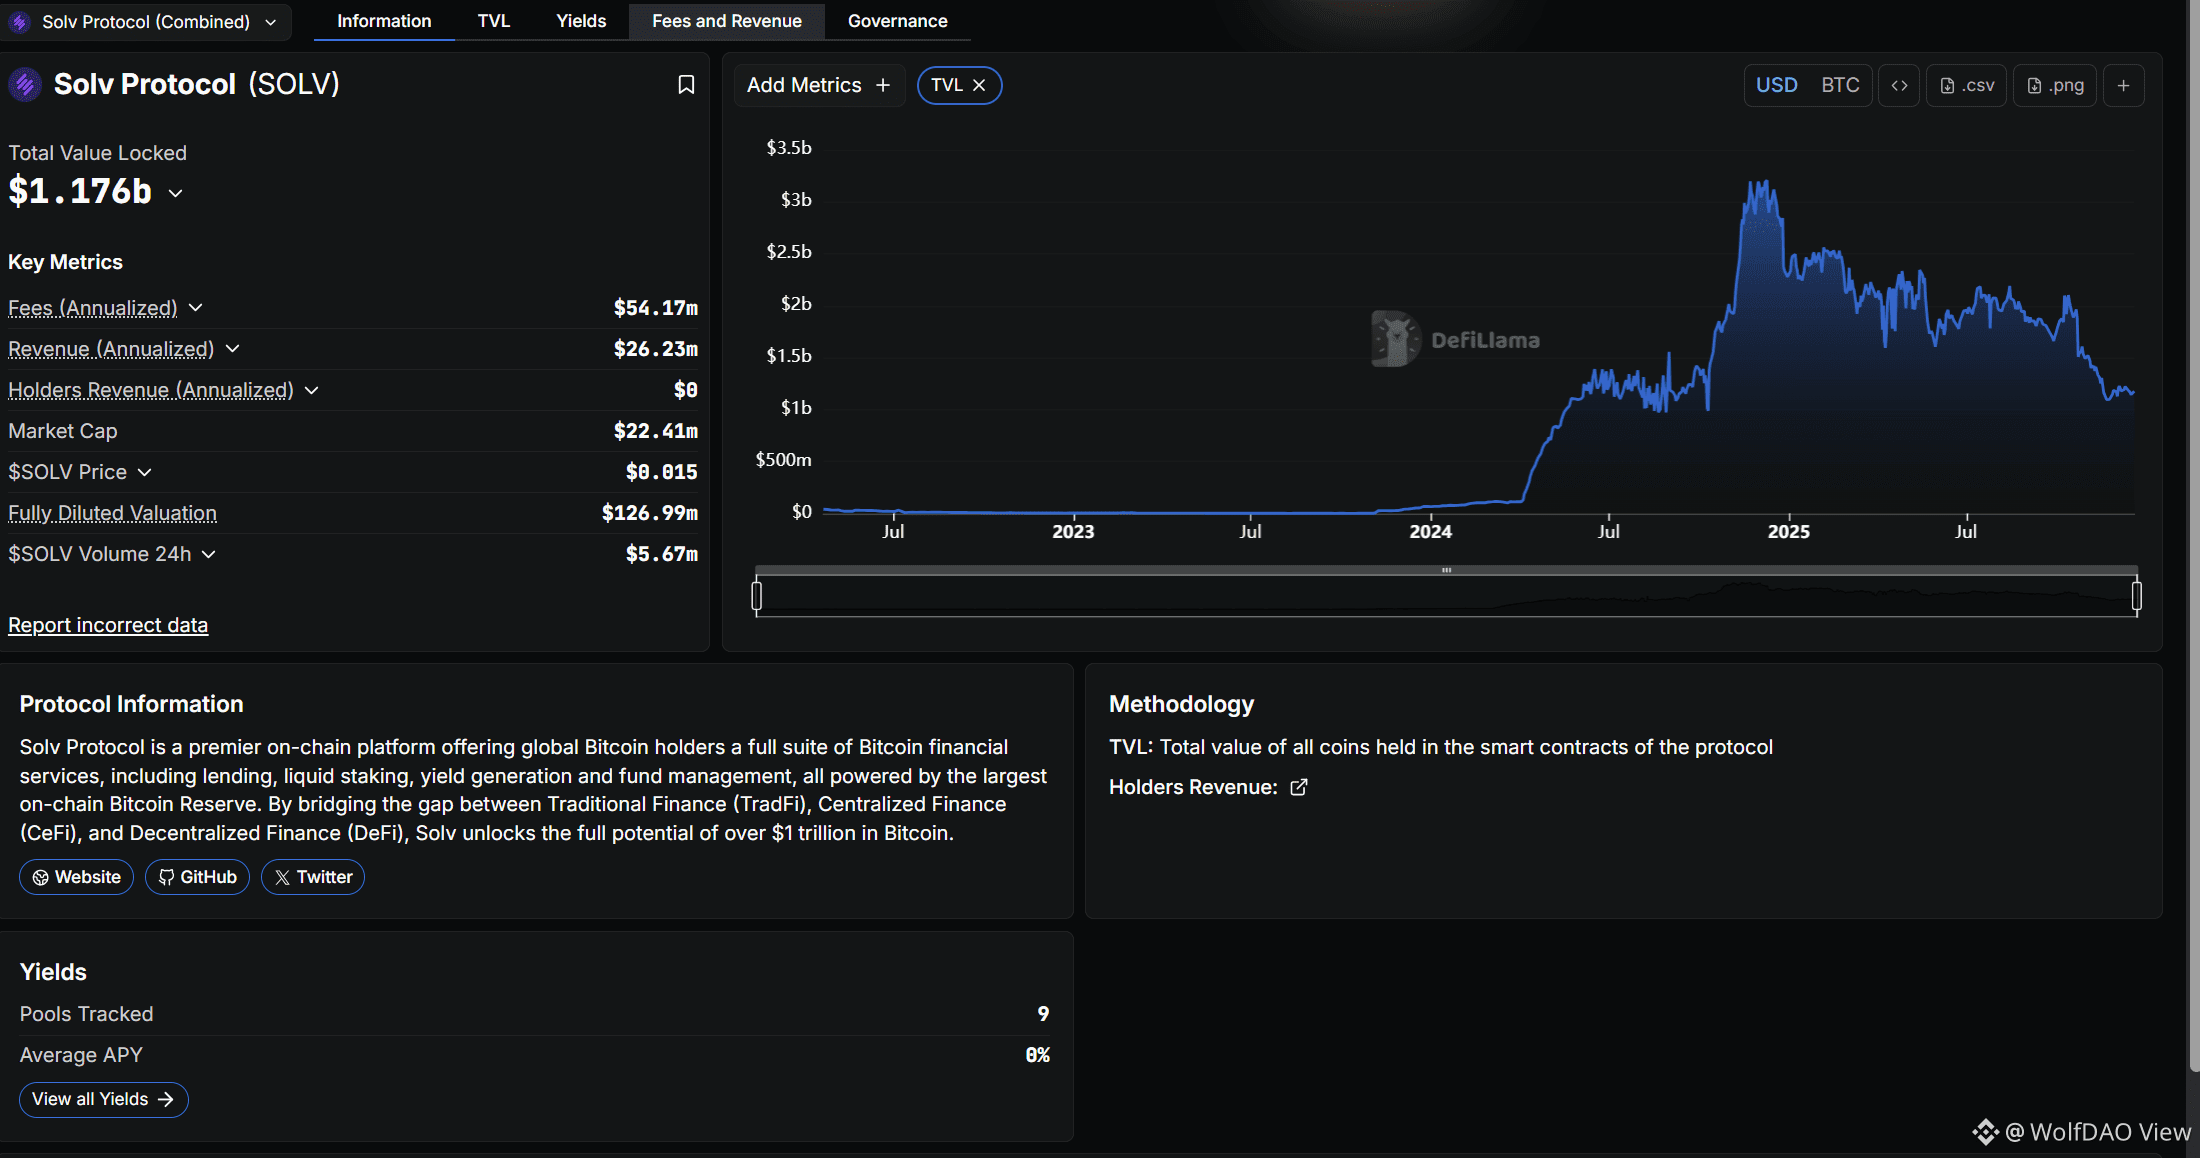This screenshot has height=1158, width=2200.
Task: Expand the $1.176b Total Value Locked breakdown
Action: pyautogui.click(x=176, y=193)
